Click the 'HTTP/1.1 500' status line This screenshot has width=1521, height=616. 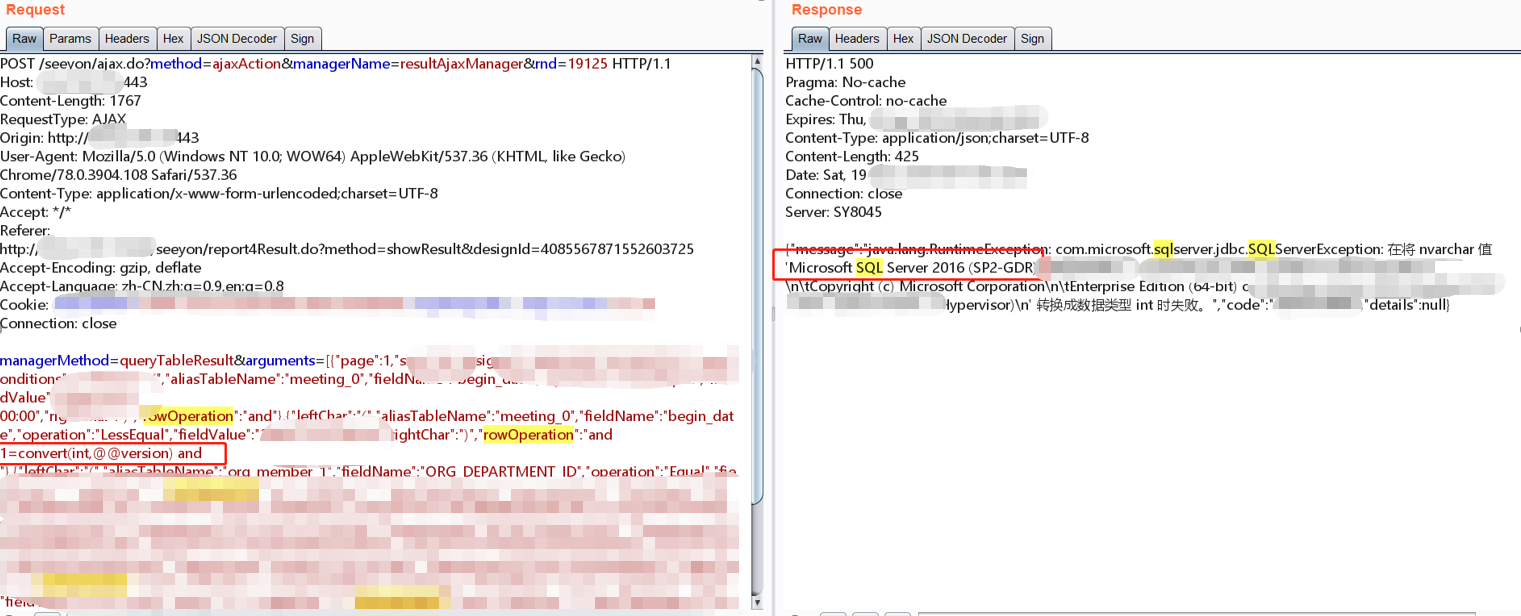pos(829,64)
